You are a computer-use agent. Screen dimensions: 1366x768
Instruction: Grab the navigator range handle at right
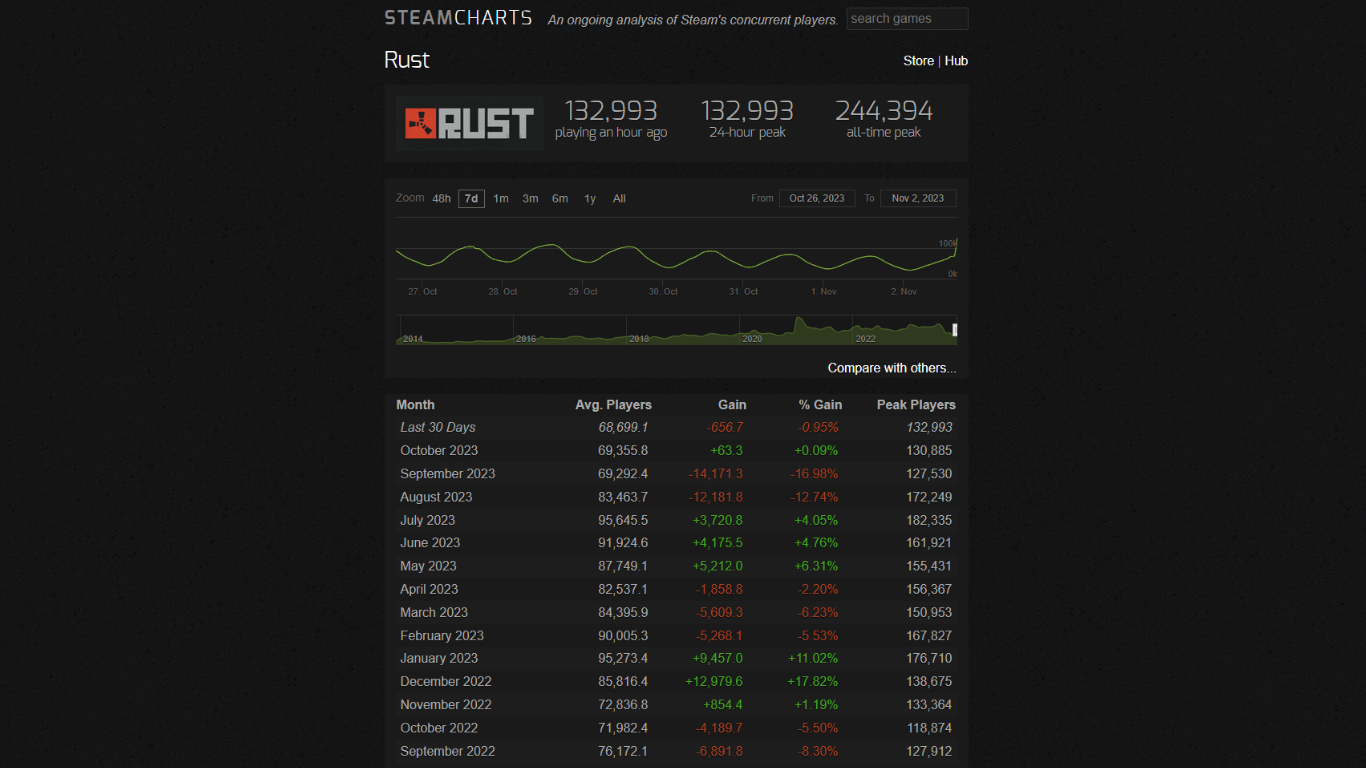point(955,330)
